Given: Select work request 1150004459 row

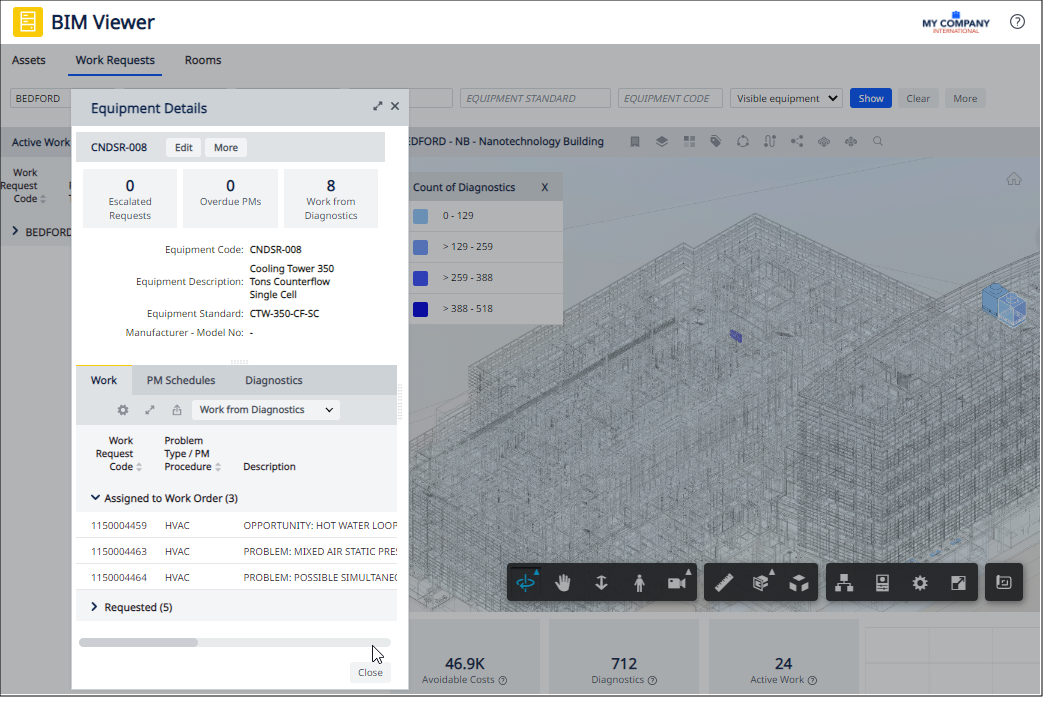Looking at the screenshot, I should [x=237, y=526].
